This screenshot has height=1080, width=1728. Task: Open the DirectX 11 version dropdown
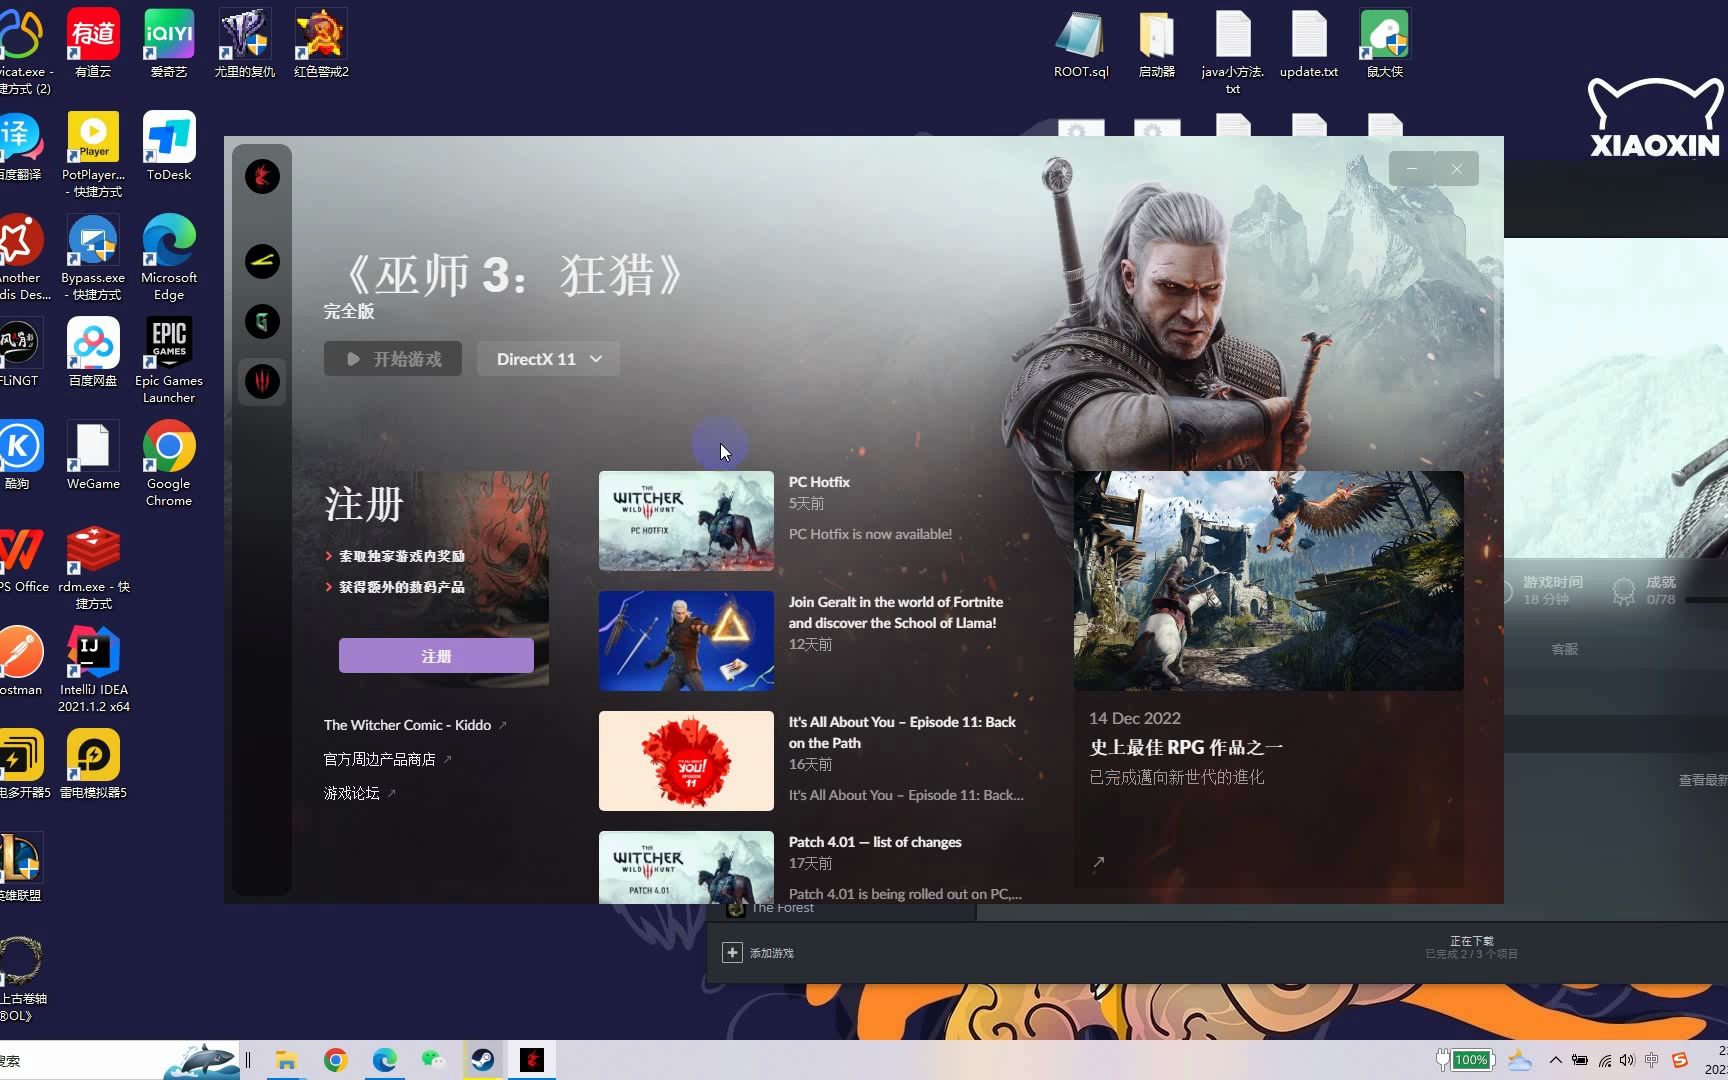549,359
